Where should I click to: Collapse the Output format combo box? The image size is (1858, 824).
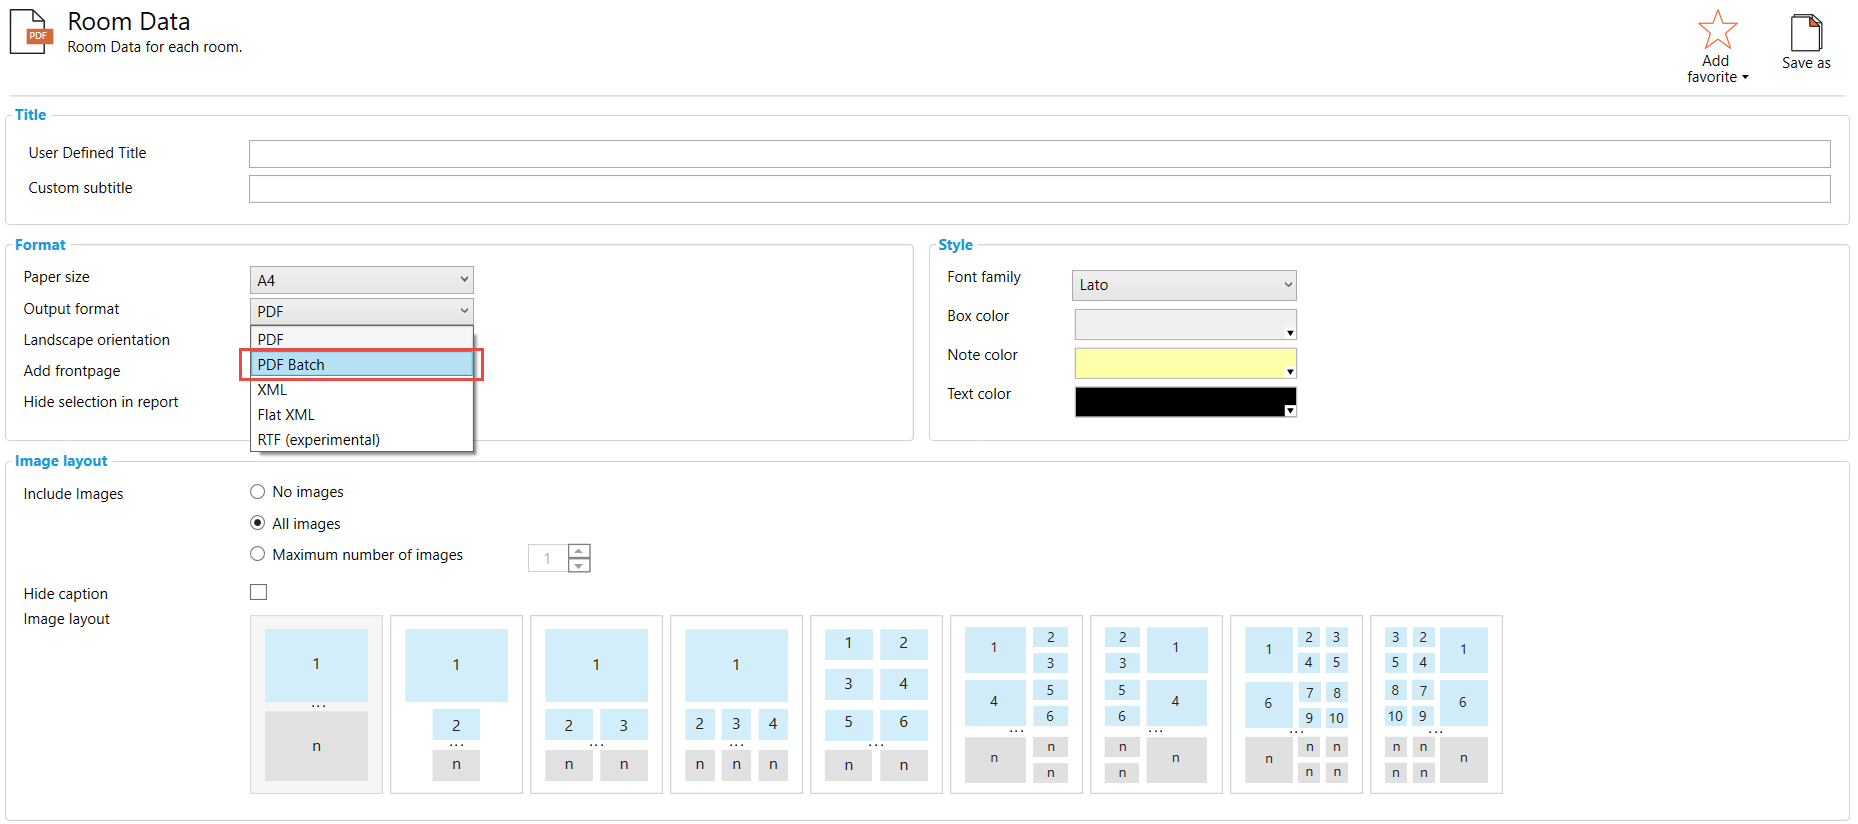[361, 311]
